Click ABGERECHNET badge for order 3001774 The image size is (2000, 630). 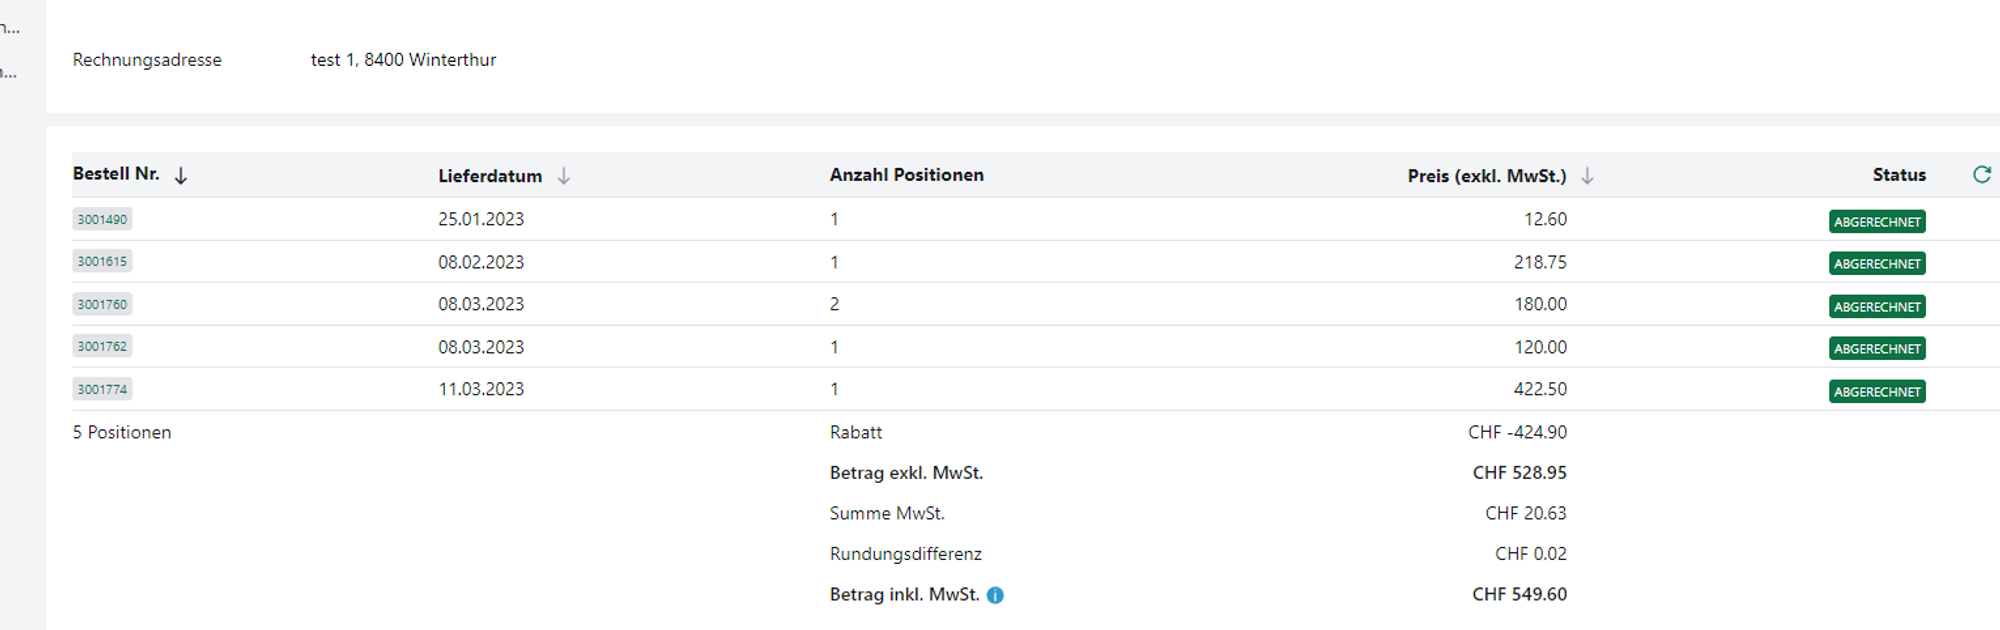point(1877,392)
